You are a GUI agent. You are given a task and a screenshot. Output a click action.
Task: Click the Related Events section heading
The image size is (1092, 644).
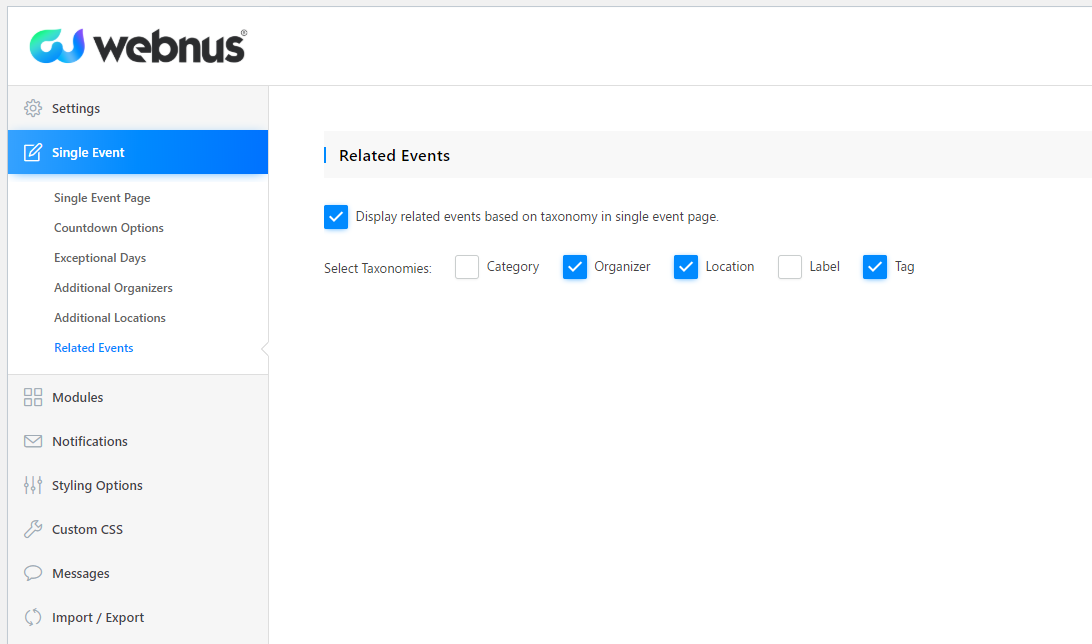point(394,155)
